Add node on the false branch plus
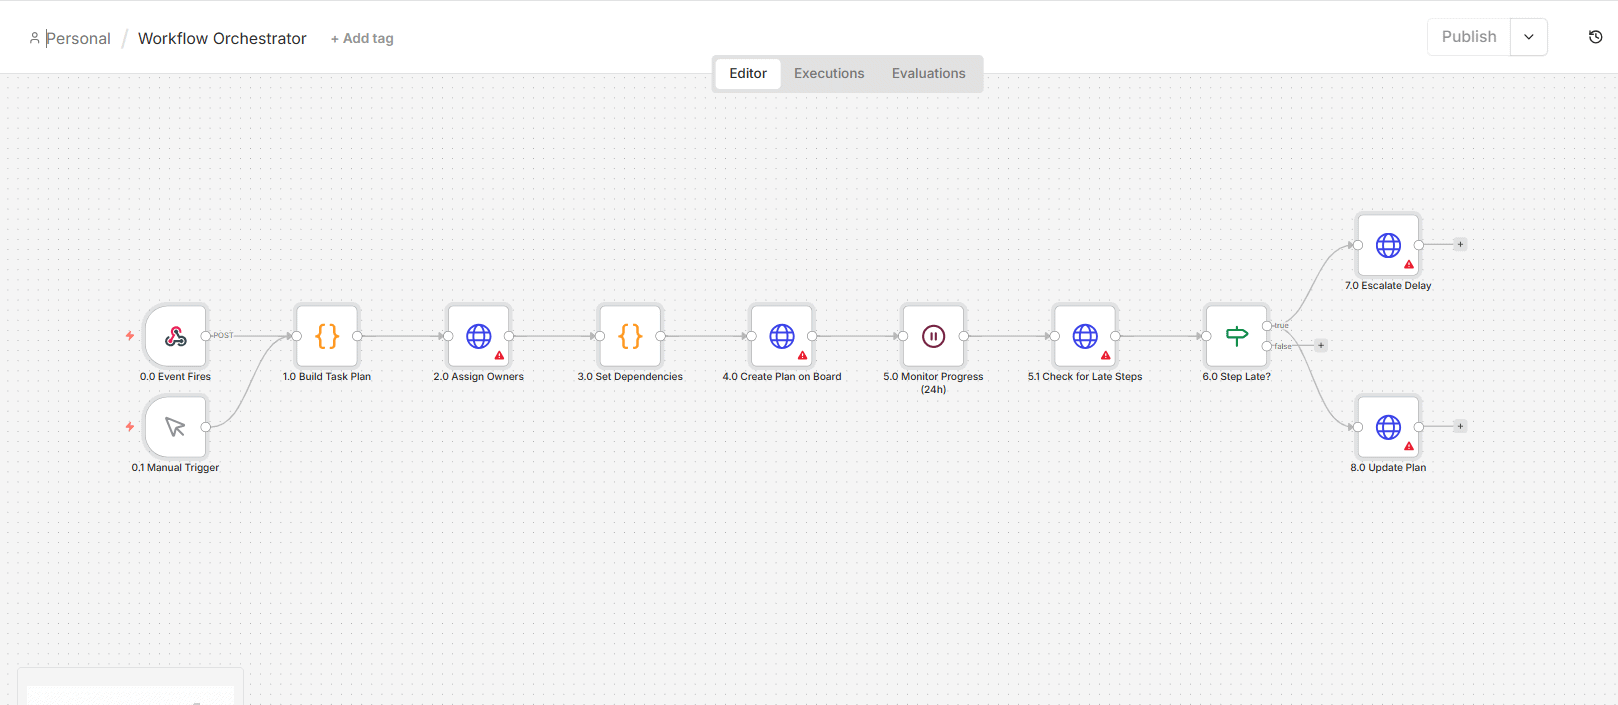The width and height of the screenshot is (1618, 705). pyautogui.click(x=1321, y=345)
